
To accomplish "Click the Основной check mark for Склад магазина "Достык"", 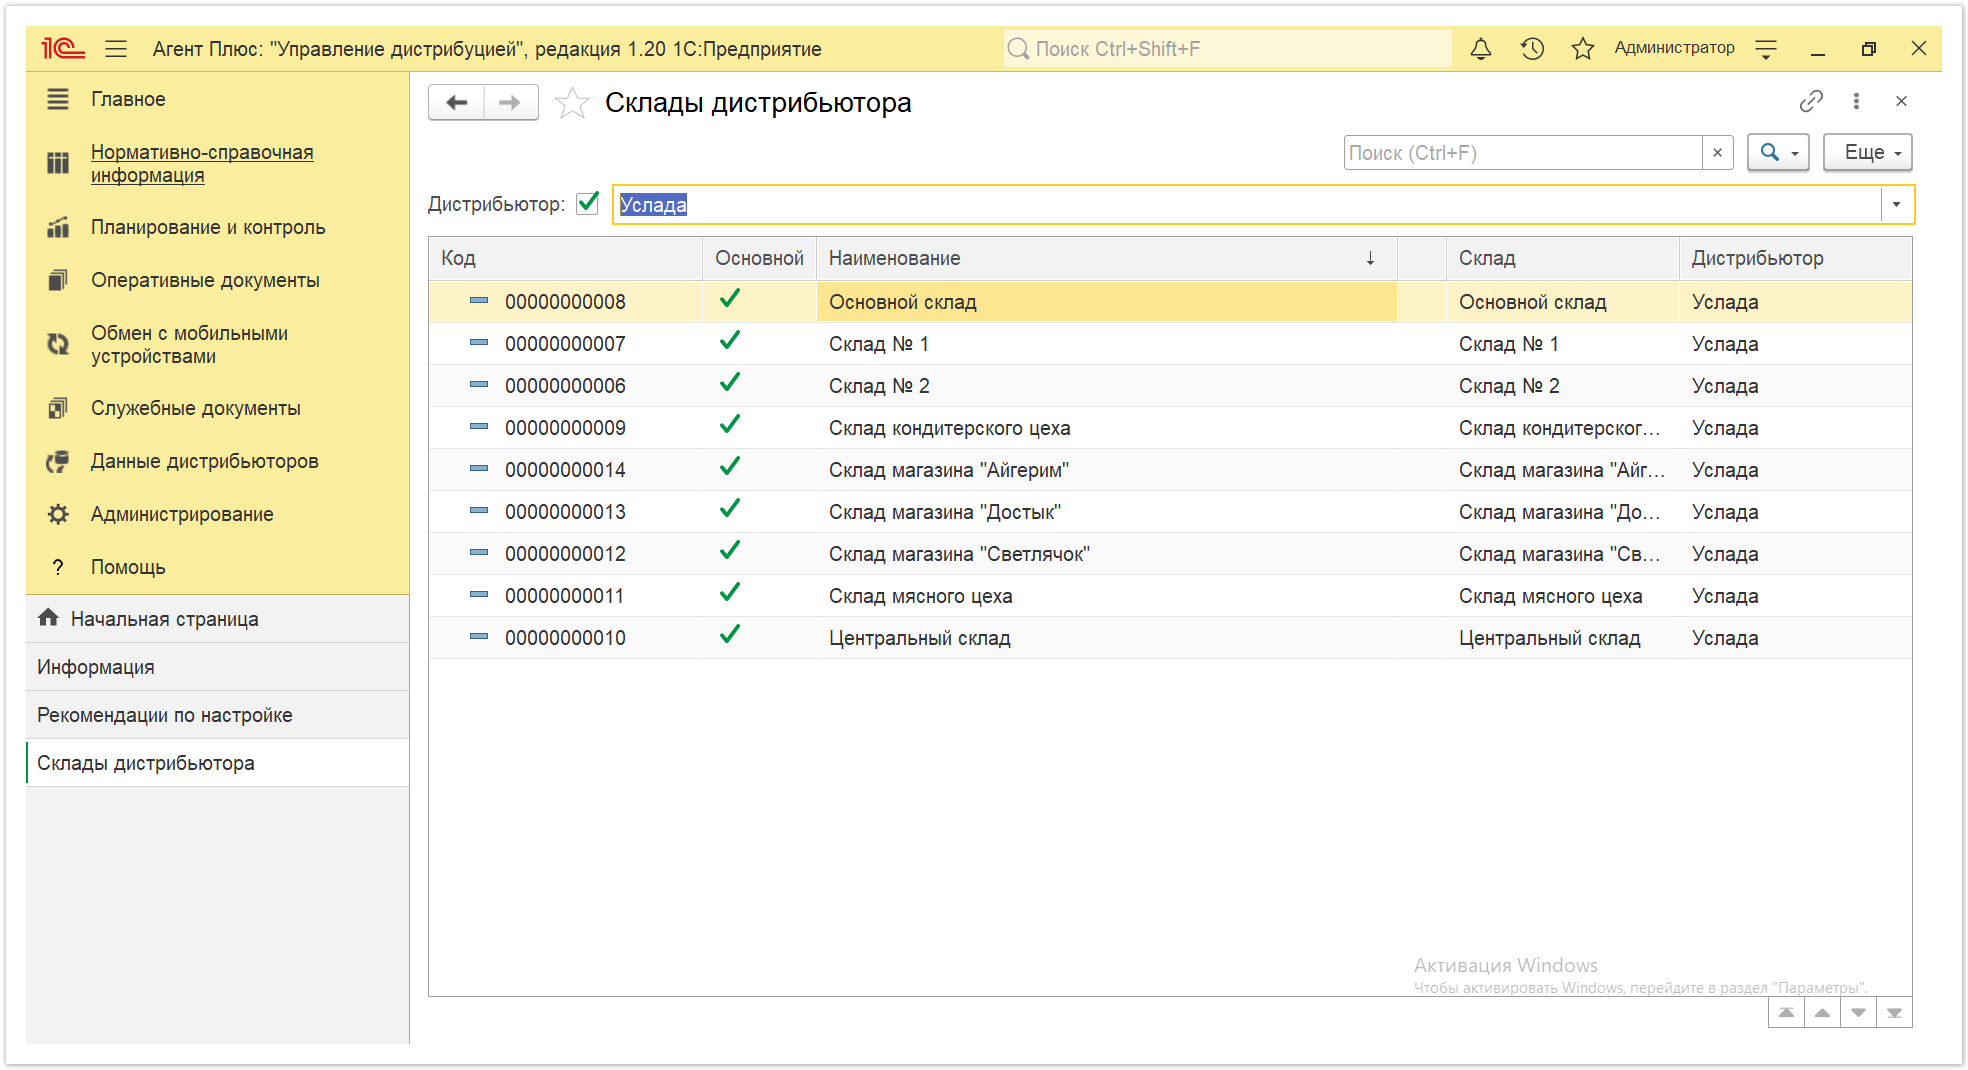I will pyautogui.click(x=730, y=508).
